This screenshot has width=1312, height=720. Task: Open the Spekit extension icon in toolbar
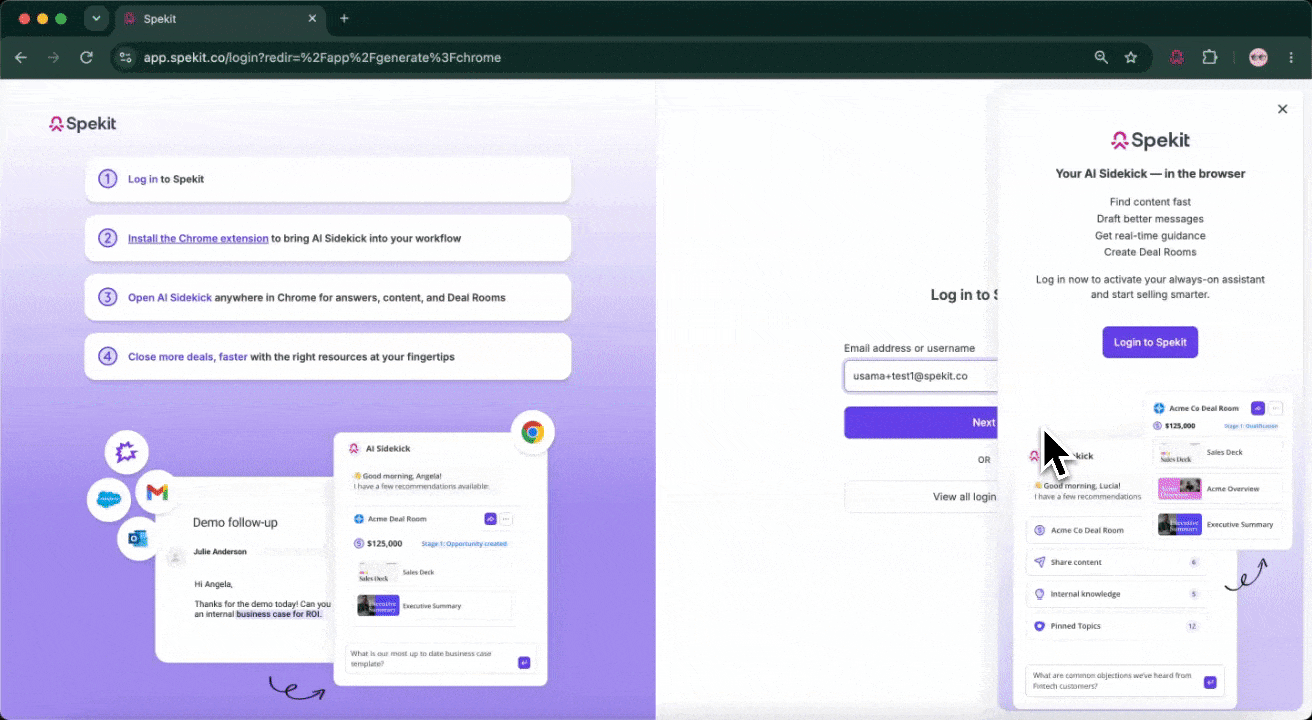[x=1177, y=57]
